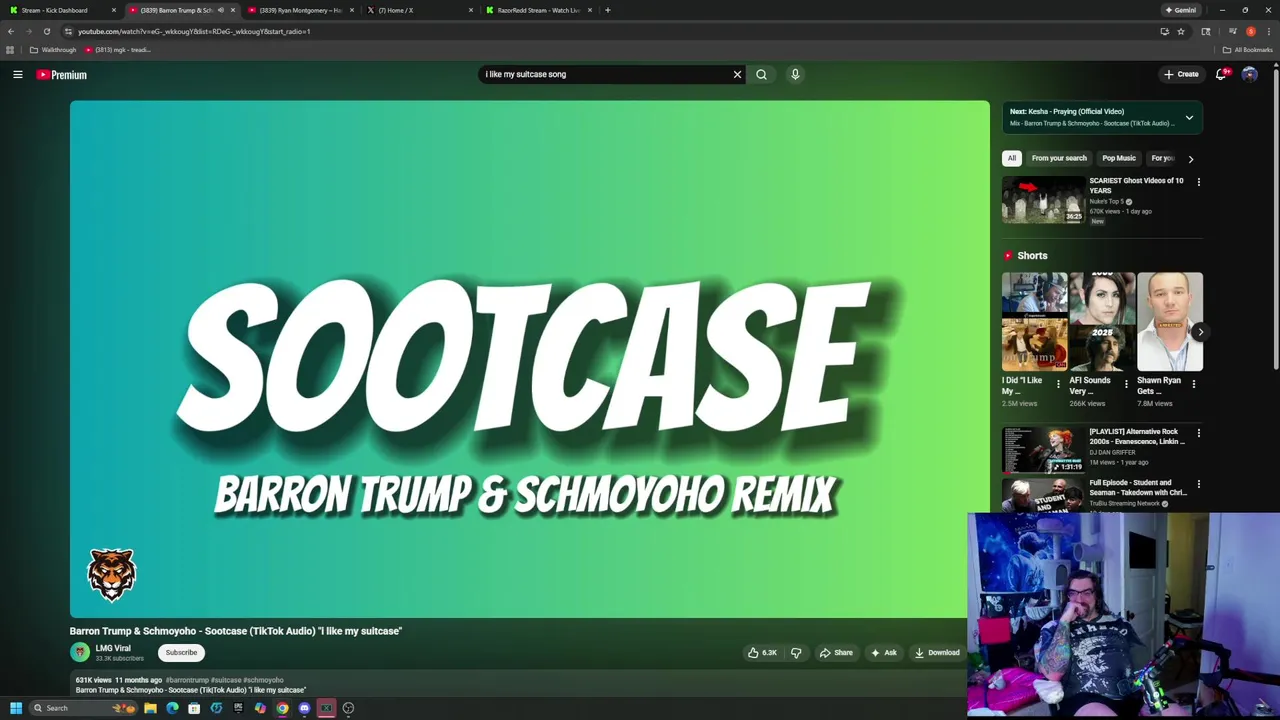Open the LMG Viral channel avatar
This screenshot has width=1280, height=720.
(x=80, y=652)
